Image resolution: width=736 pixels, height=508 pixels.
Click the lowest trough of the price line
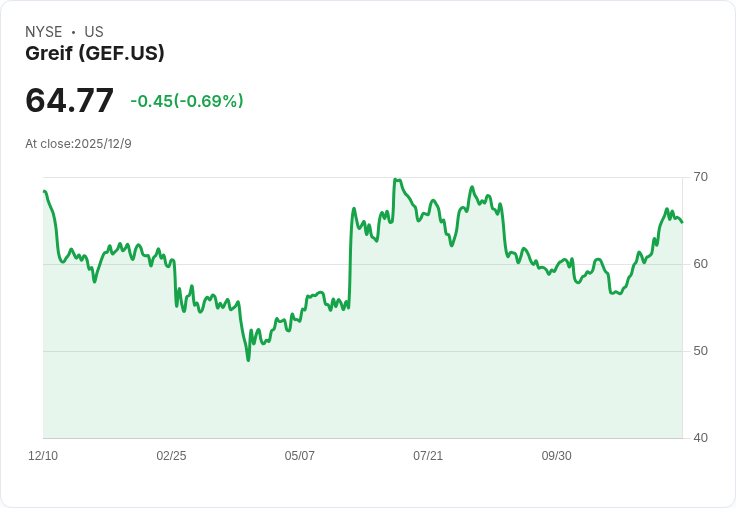pyautogui.click(x=248, y=359)
